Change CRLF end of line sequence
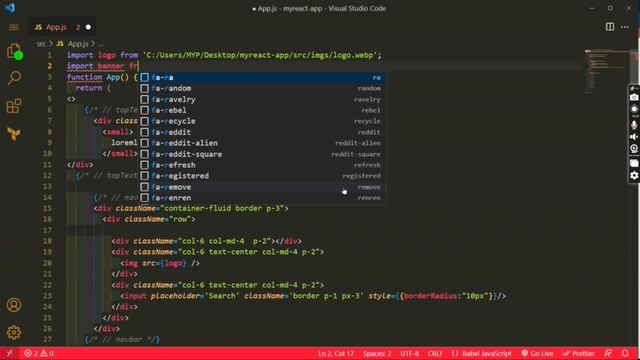Image resolution: width=640 pixels, height=360 pixels. coord(435,353)
